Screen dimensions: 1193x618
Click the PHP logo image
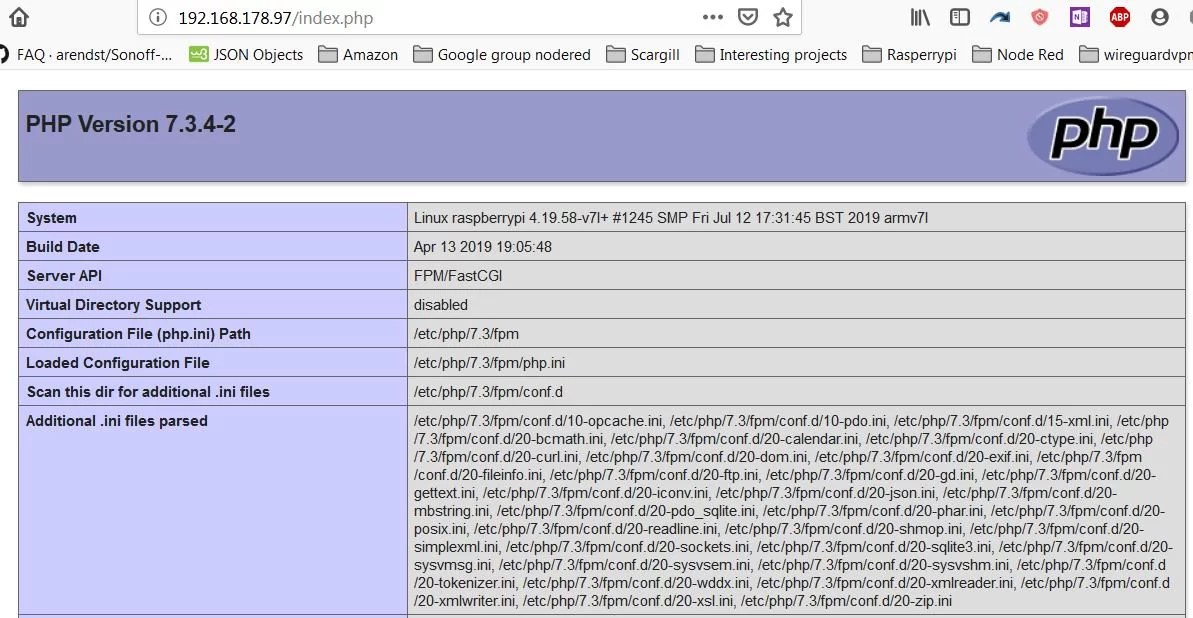pyautogui.click(x=1103, y=136)
